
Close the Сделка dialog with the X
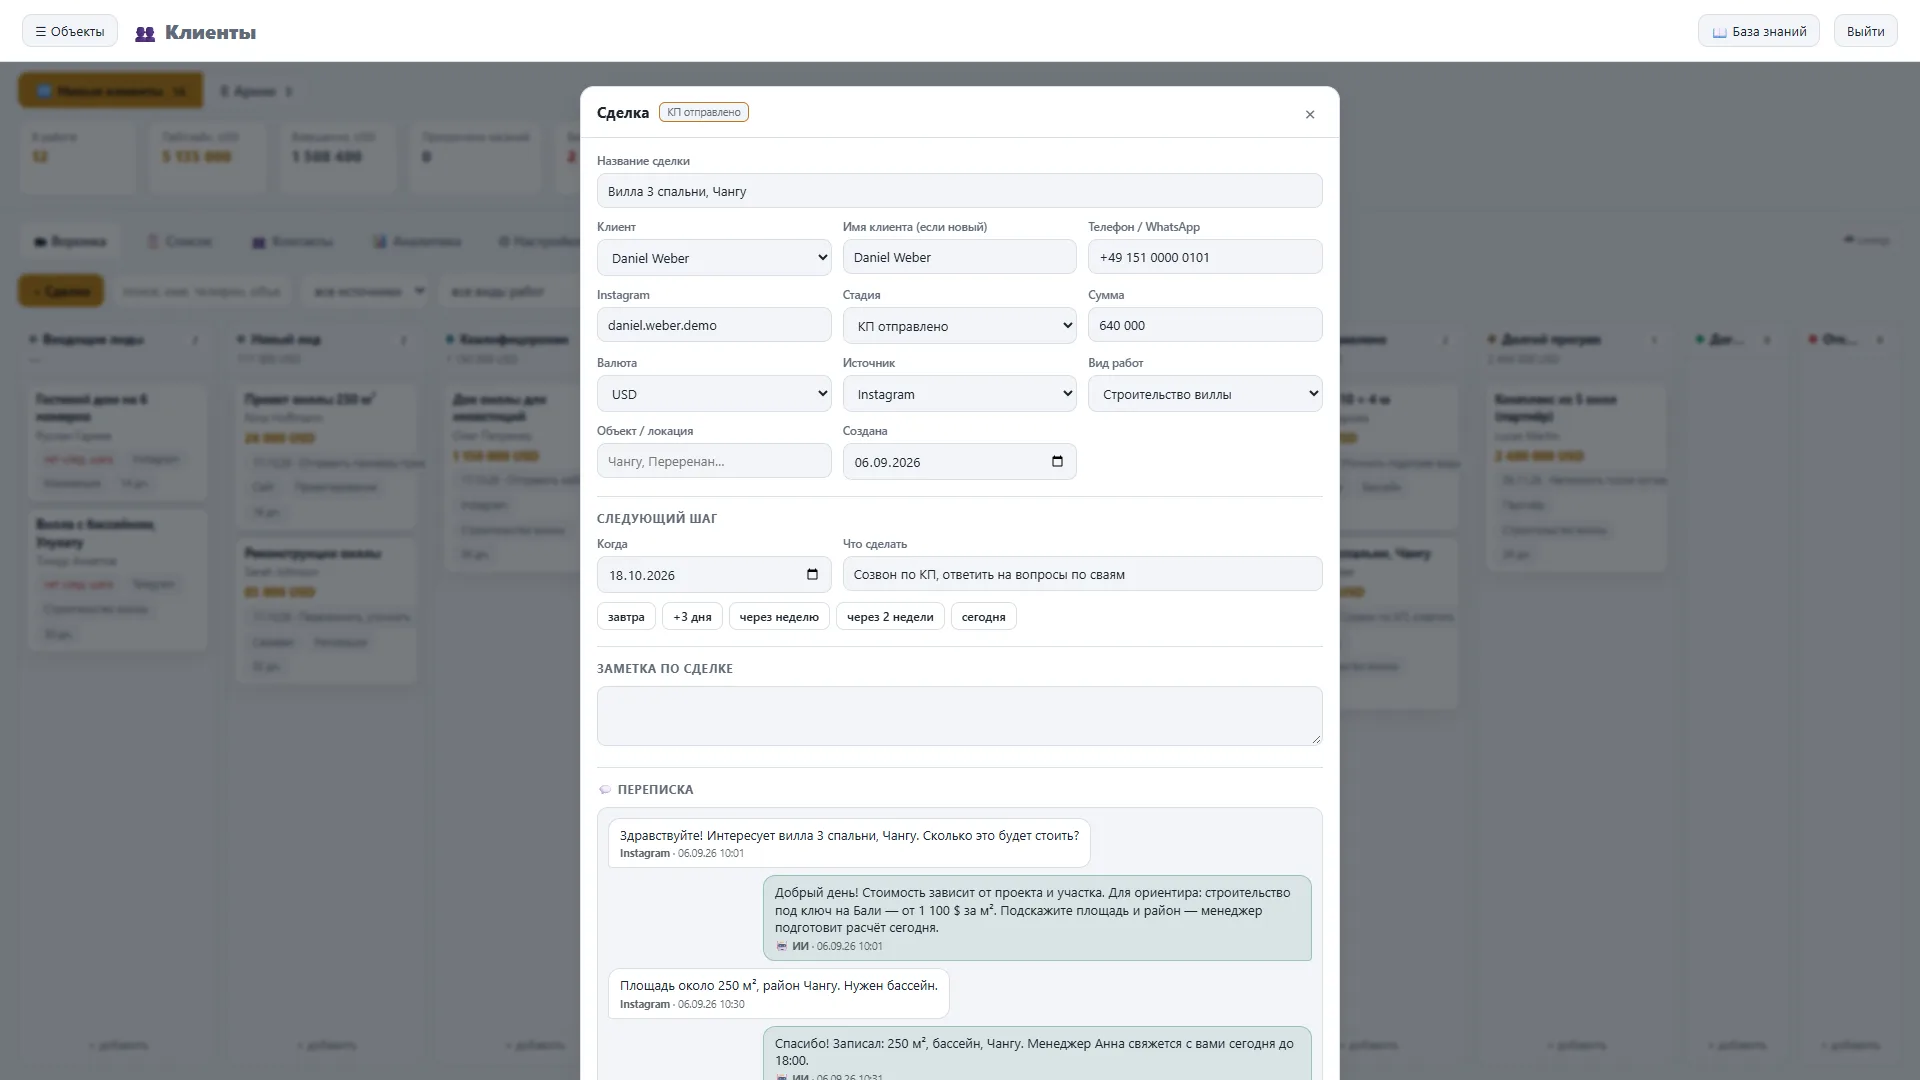pyautogui.click(x=1310, y=114)
